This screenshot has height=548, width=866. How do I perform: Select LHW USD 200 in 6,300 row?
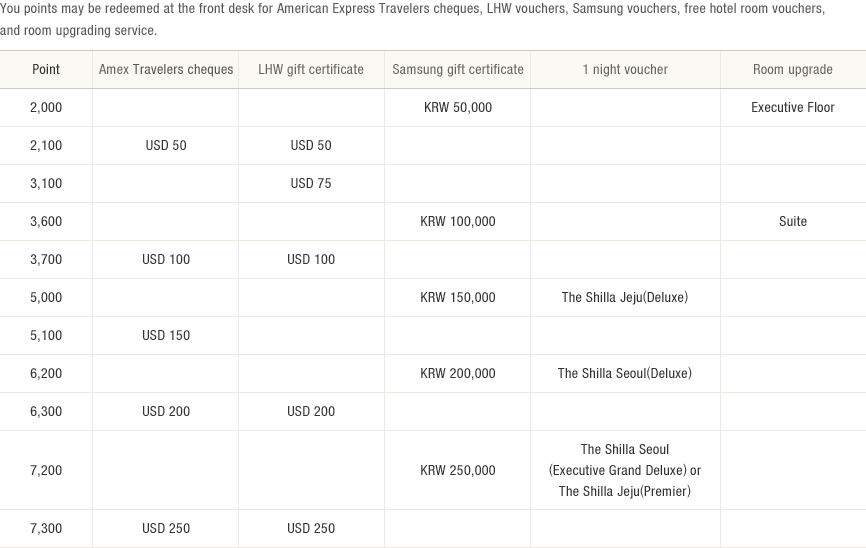(x=311, y=412)
